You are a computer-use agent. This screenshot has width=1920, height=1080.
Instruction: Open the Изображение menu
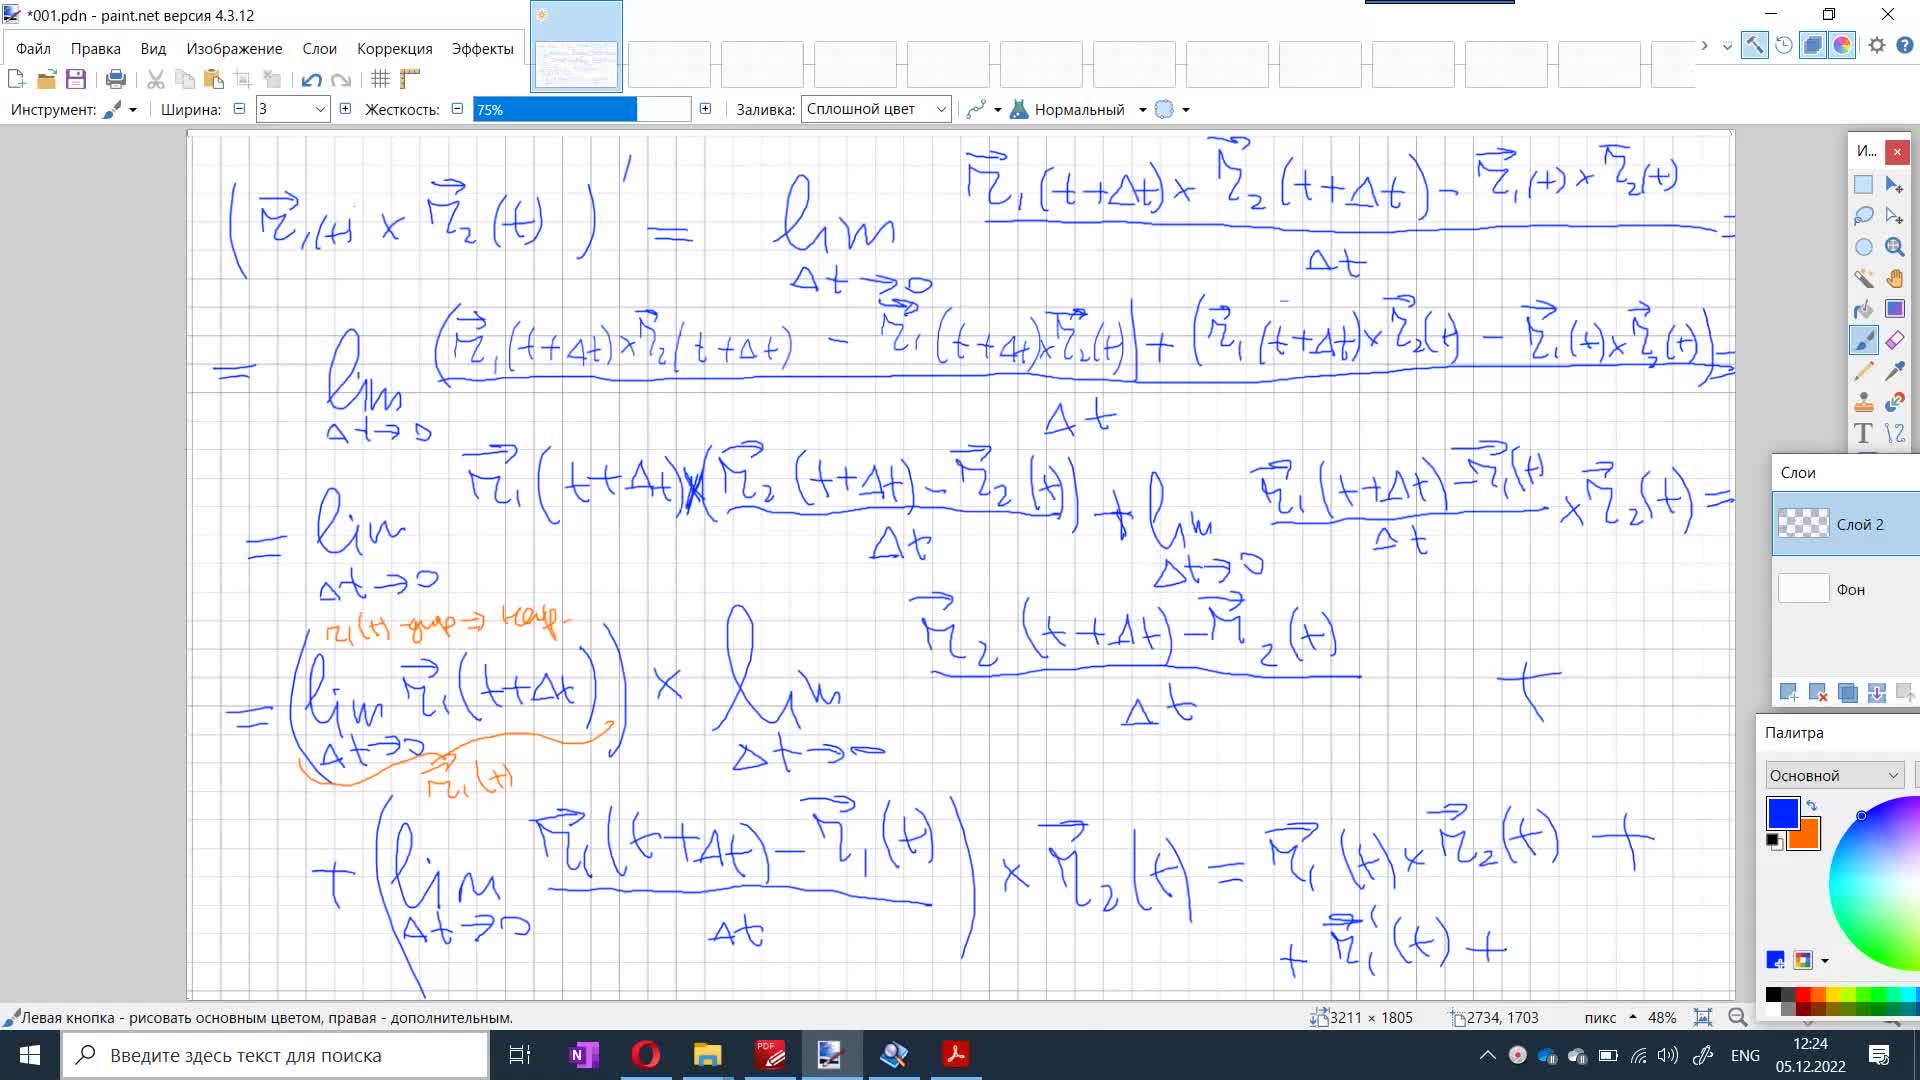[x=234, y=48]
